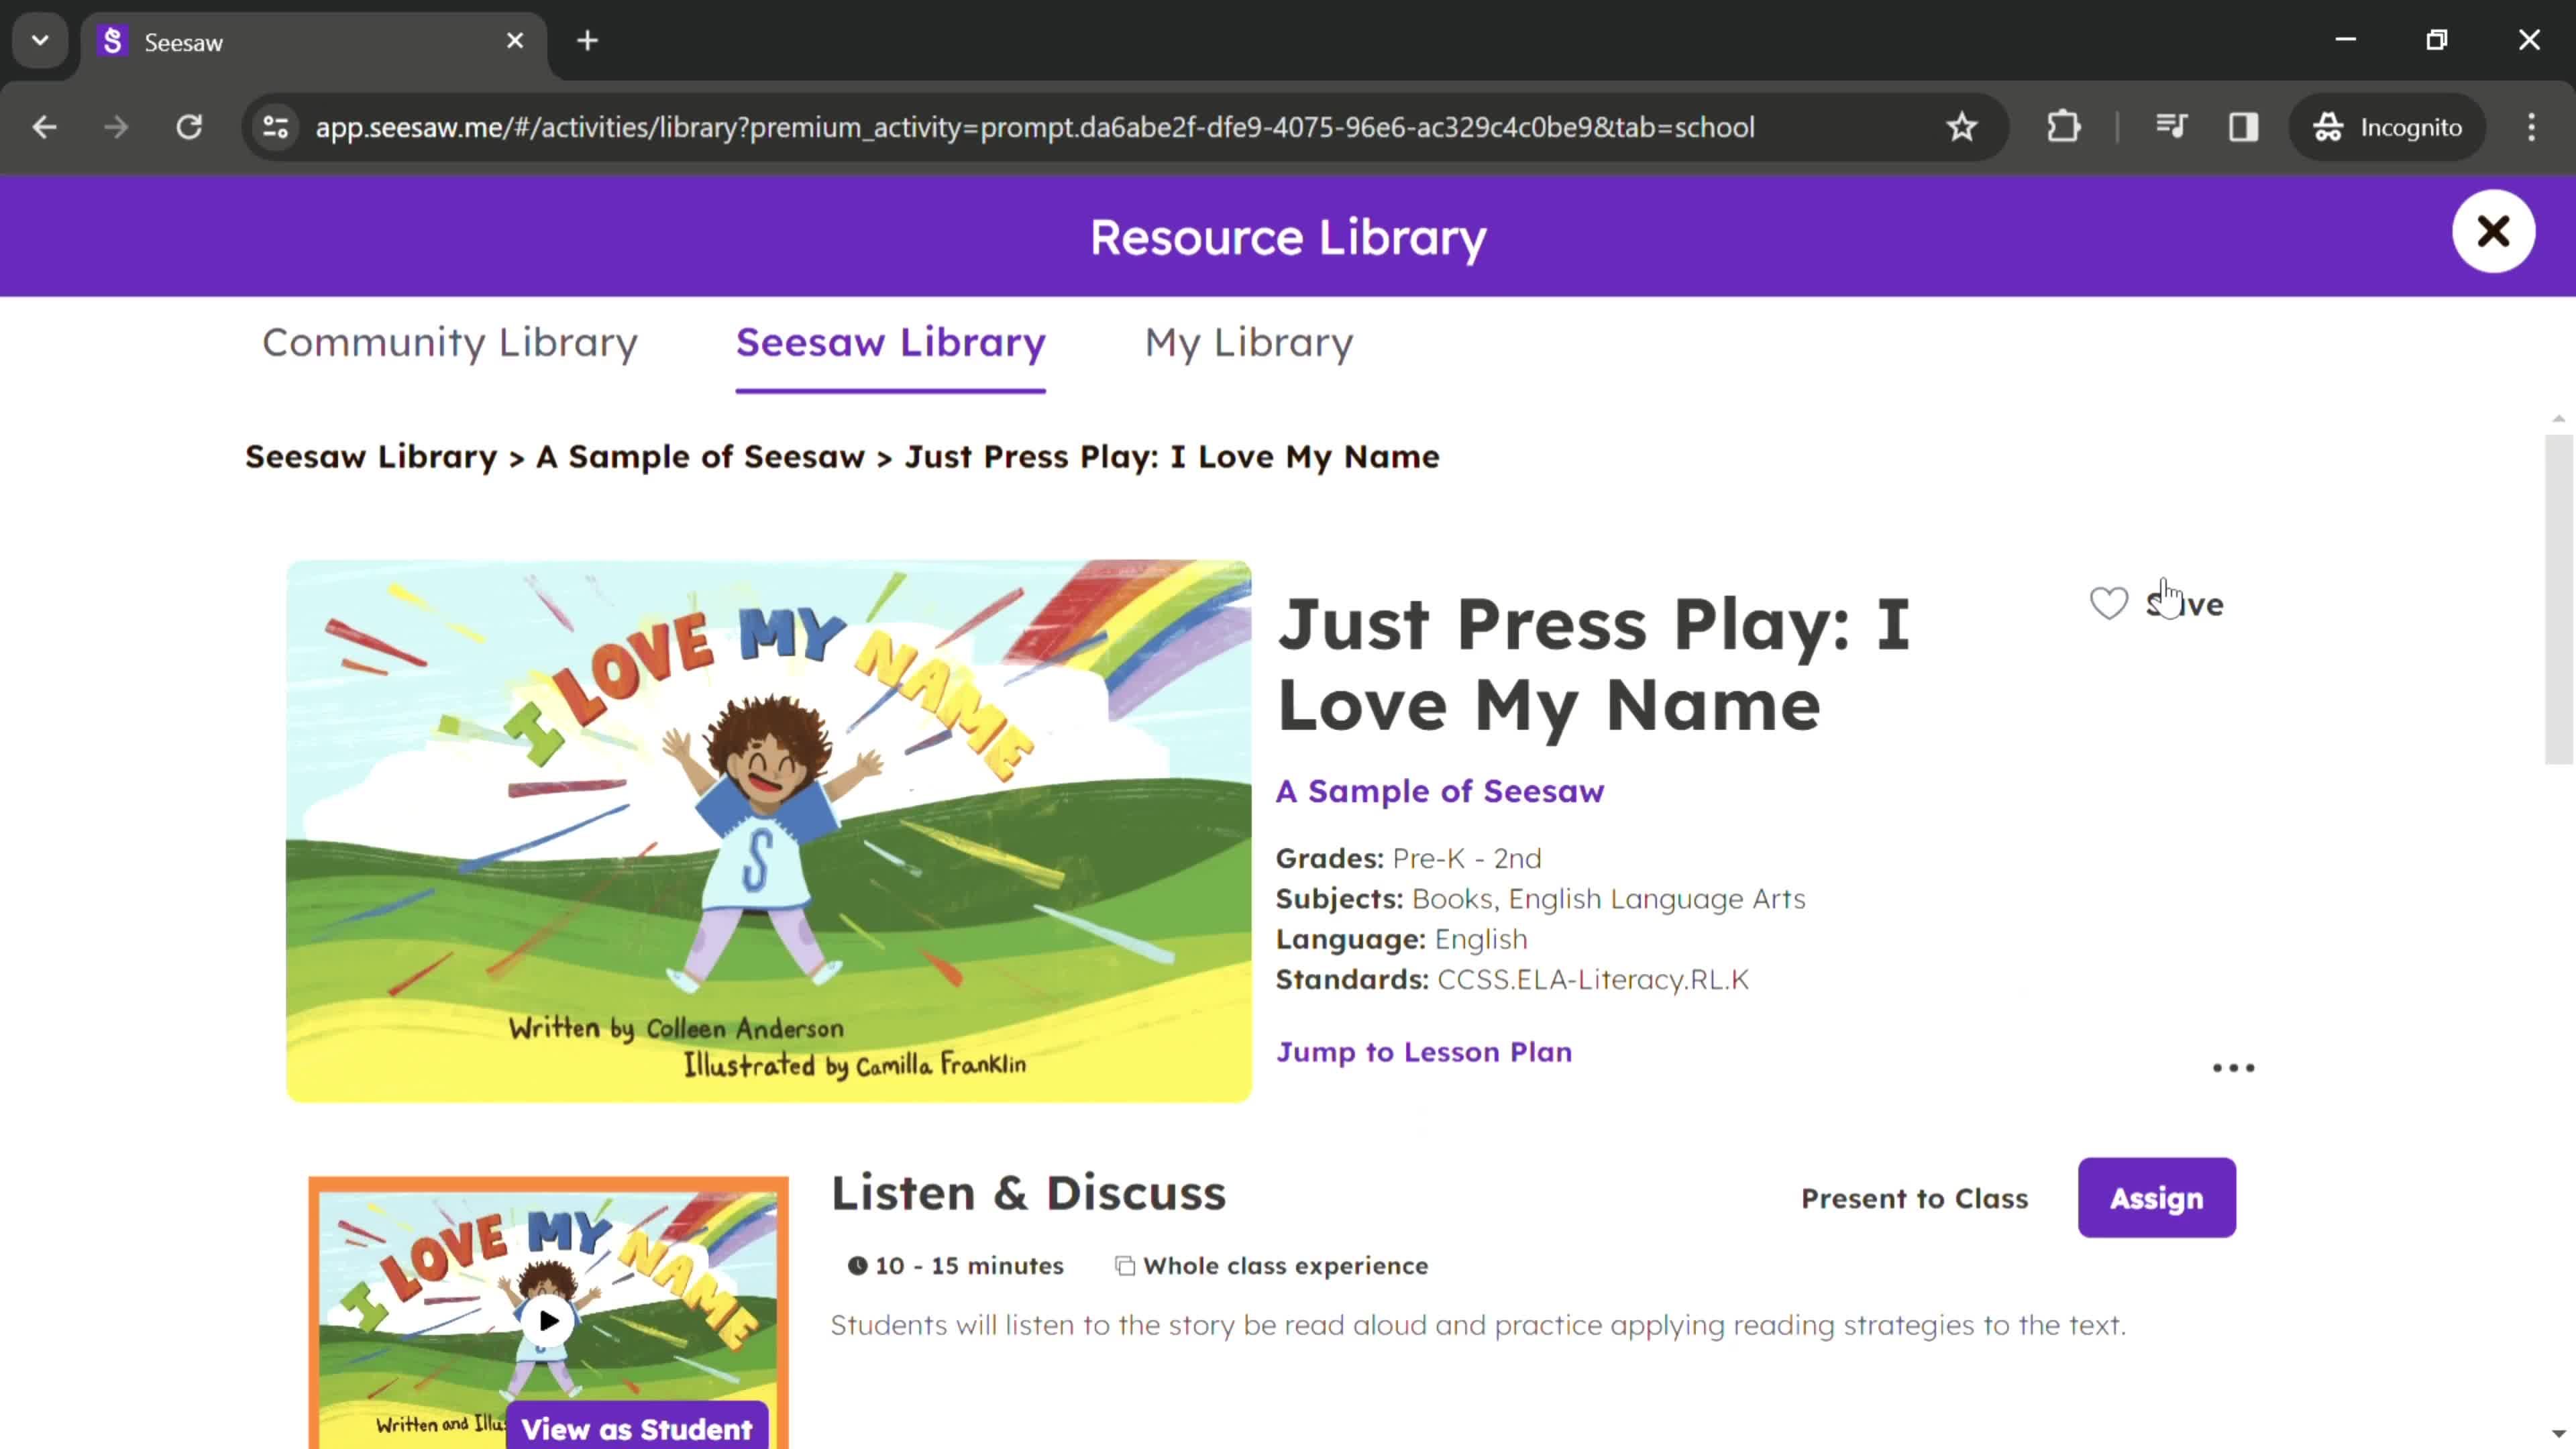2576x1449 pixels.
Task: Click the browser forward arrow
Action: click(117, 127)
